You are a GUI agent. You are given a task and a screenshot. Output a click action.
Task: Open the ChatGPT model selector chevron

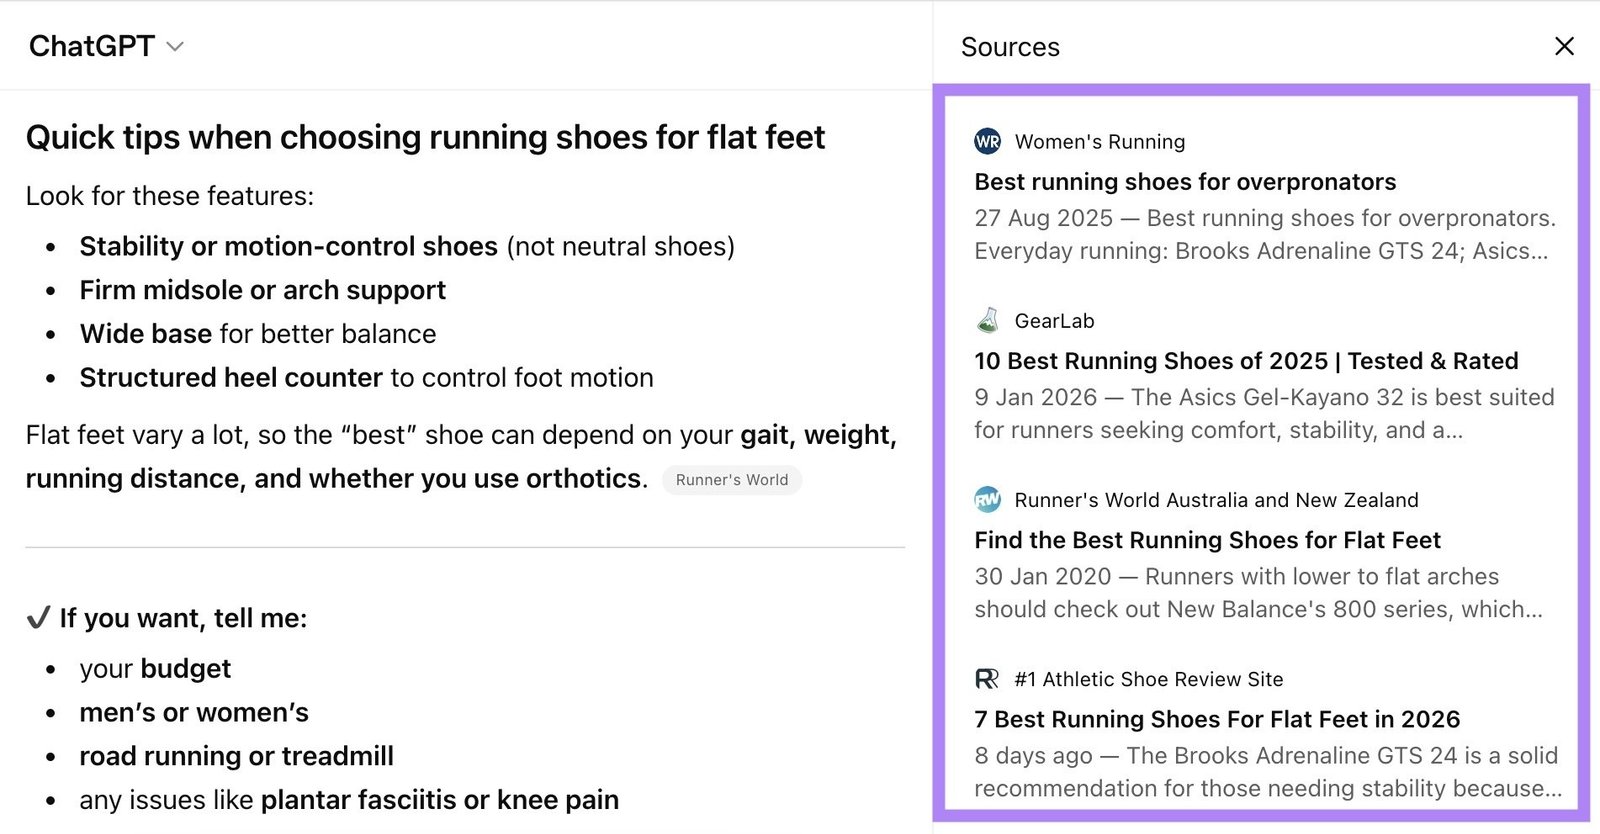click(175, 47)
